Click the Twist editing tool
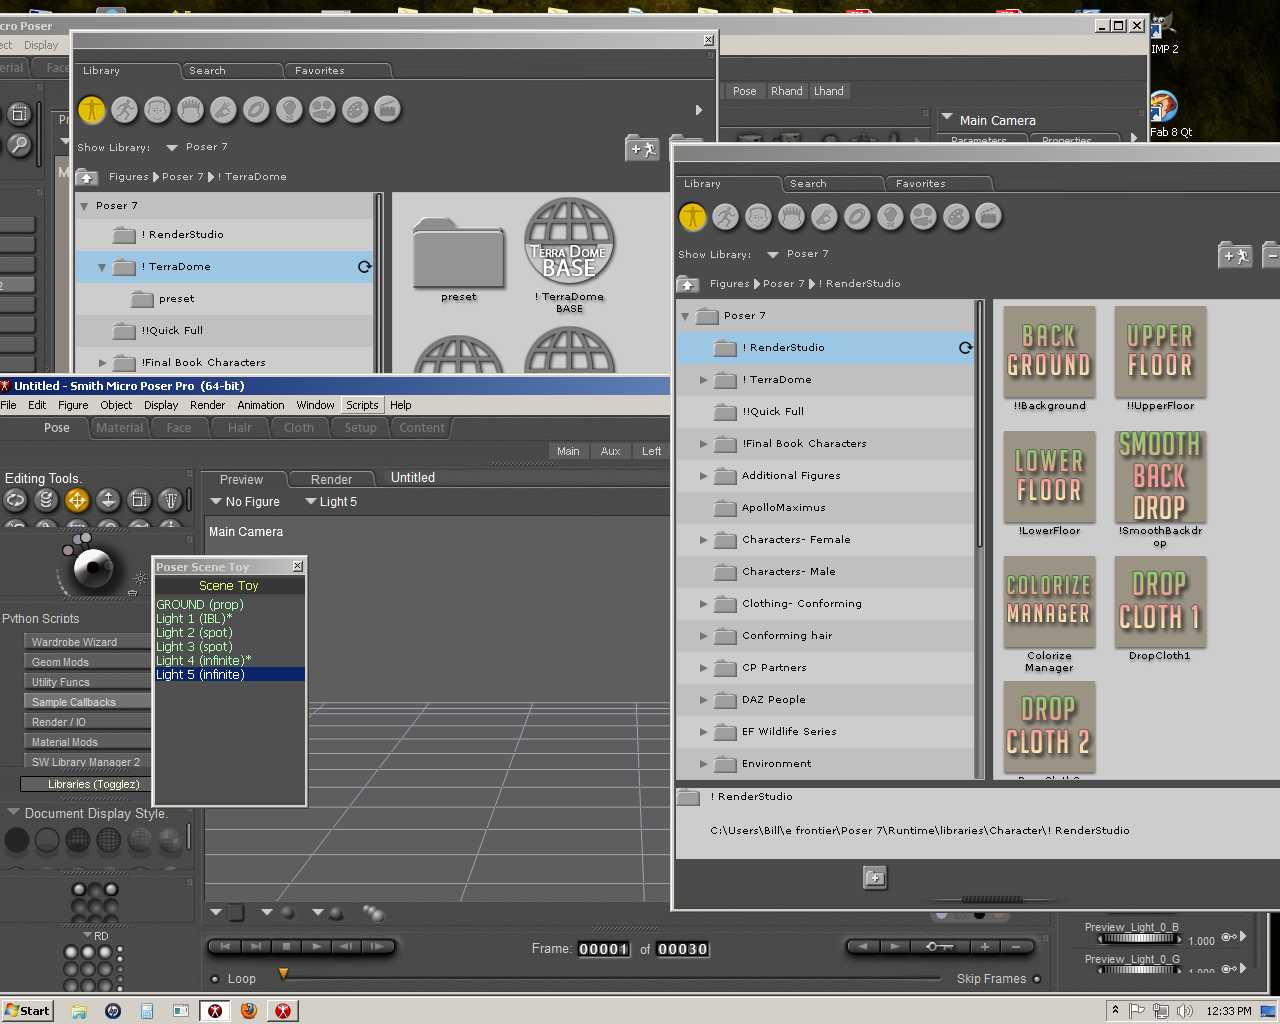 (46, 500)
